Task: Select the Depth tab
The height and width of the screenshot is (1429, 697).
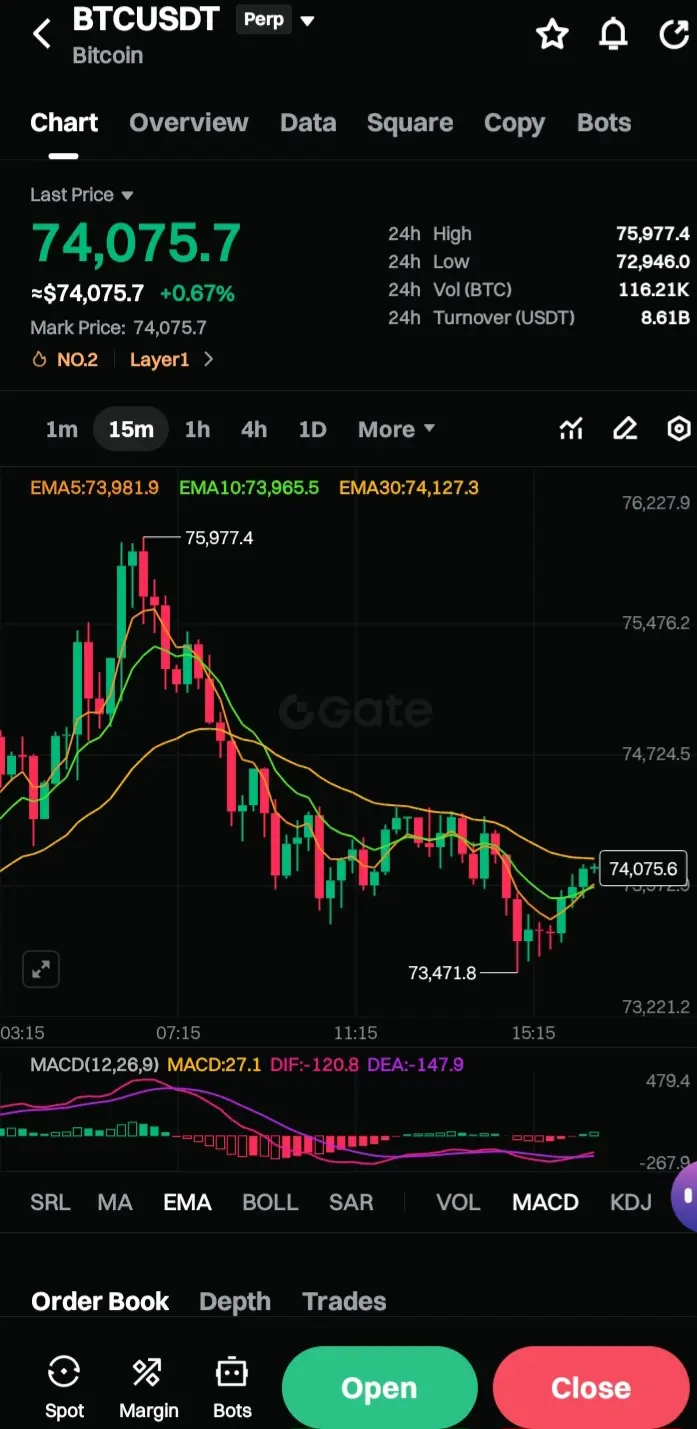Action: coord(235,1301)
